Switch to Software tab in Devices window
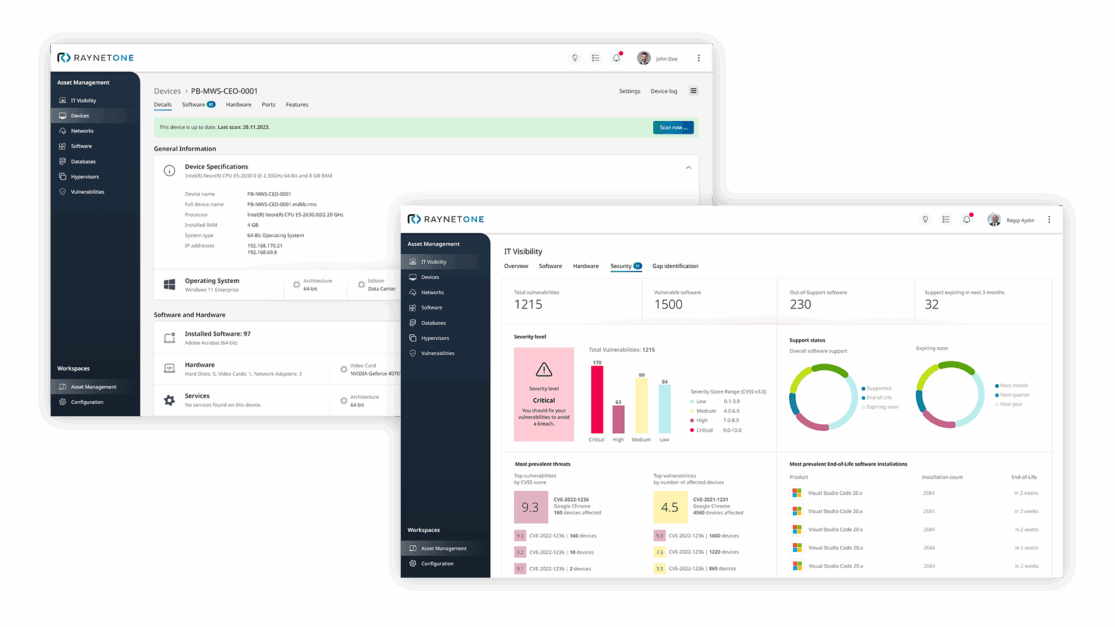1115x627 pixels. [198, 104]
